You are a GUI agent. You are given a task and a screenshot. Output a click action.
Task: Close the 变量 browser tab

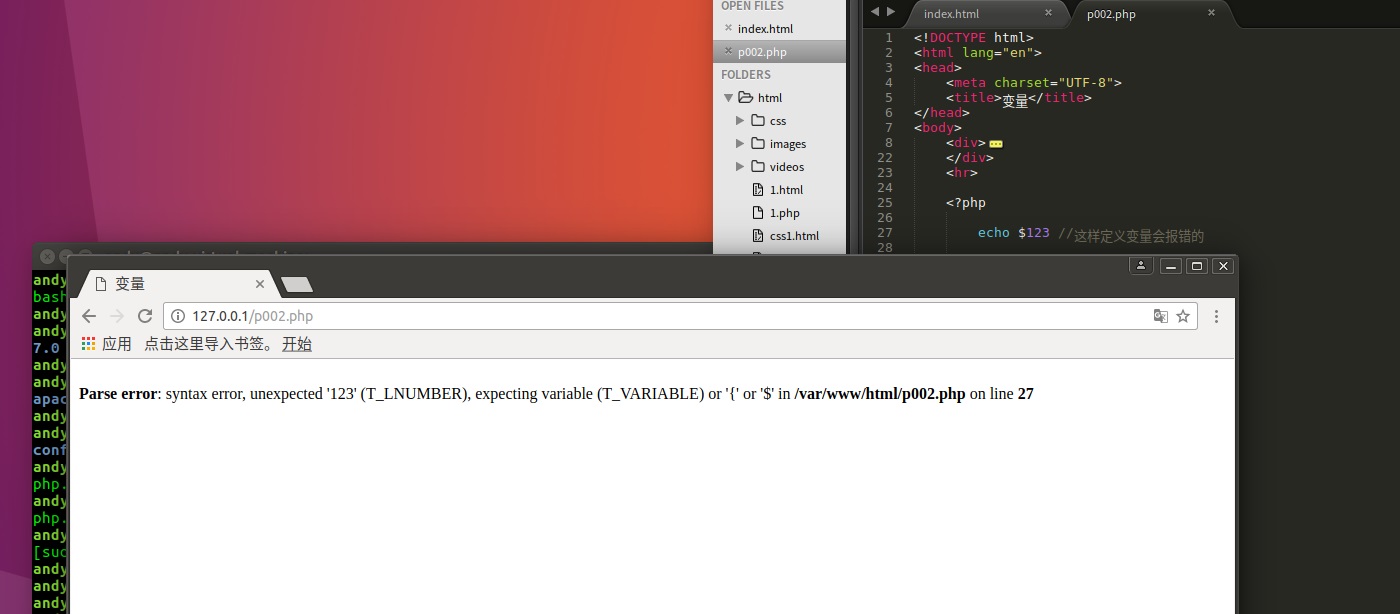tap(260, 284)
